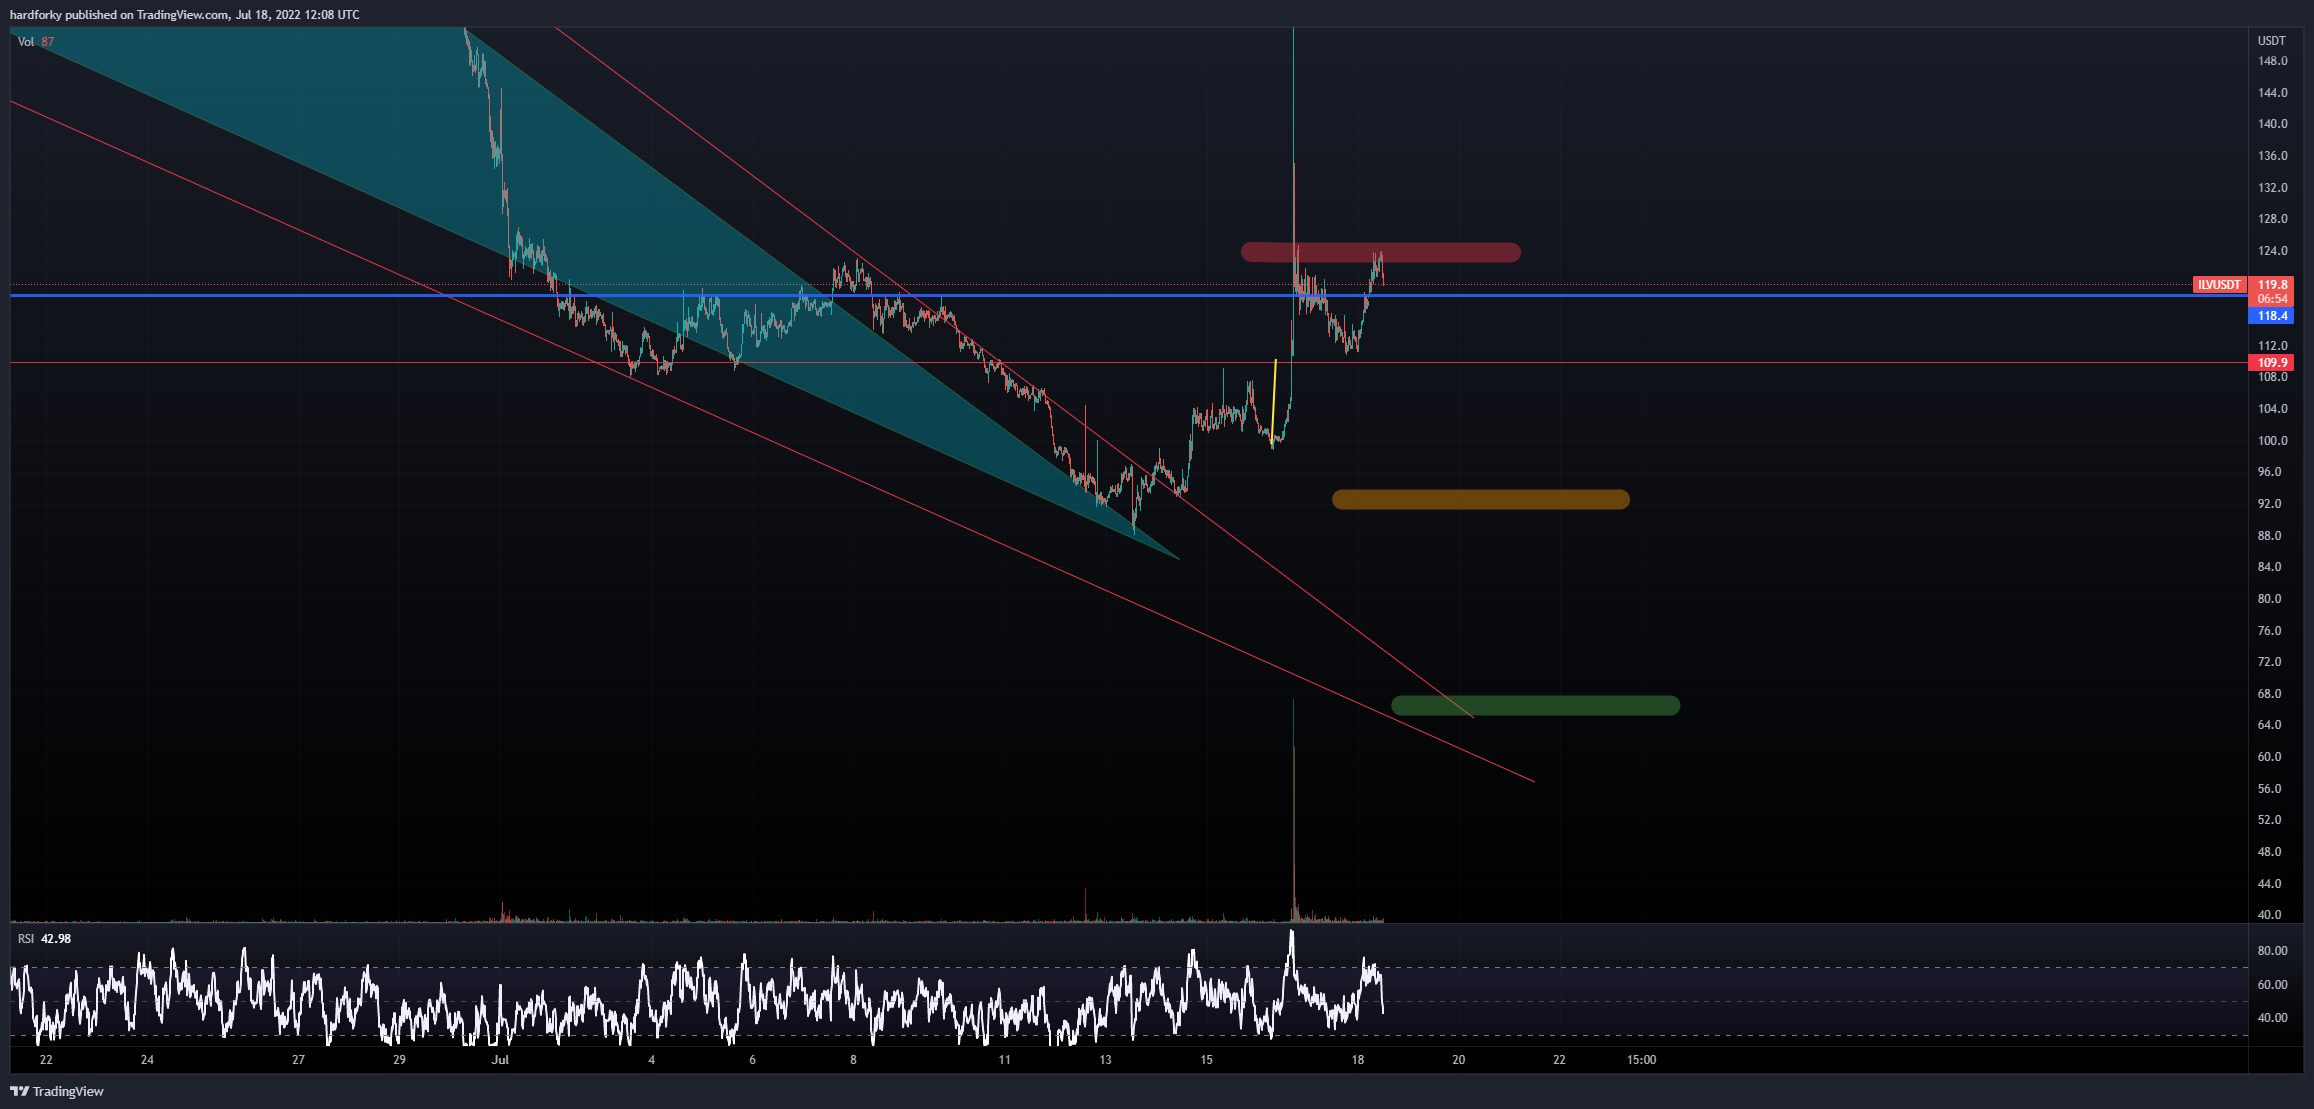Image resolution: width=2314 pixels, height=1109 pixels.
Task: Select the RSI 42.98 indicator label
Action: coord(44,938)
